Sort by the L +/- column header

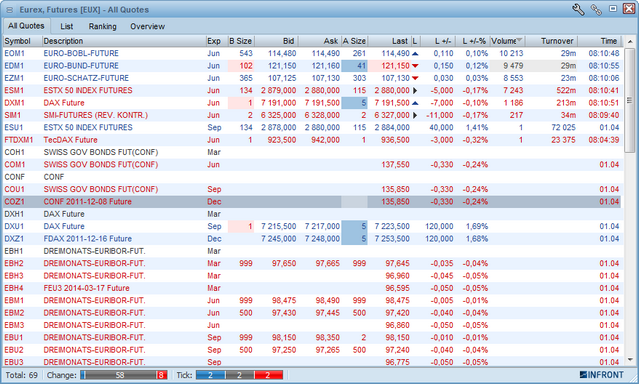tap(438, 41)
